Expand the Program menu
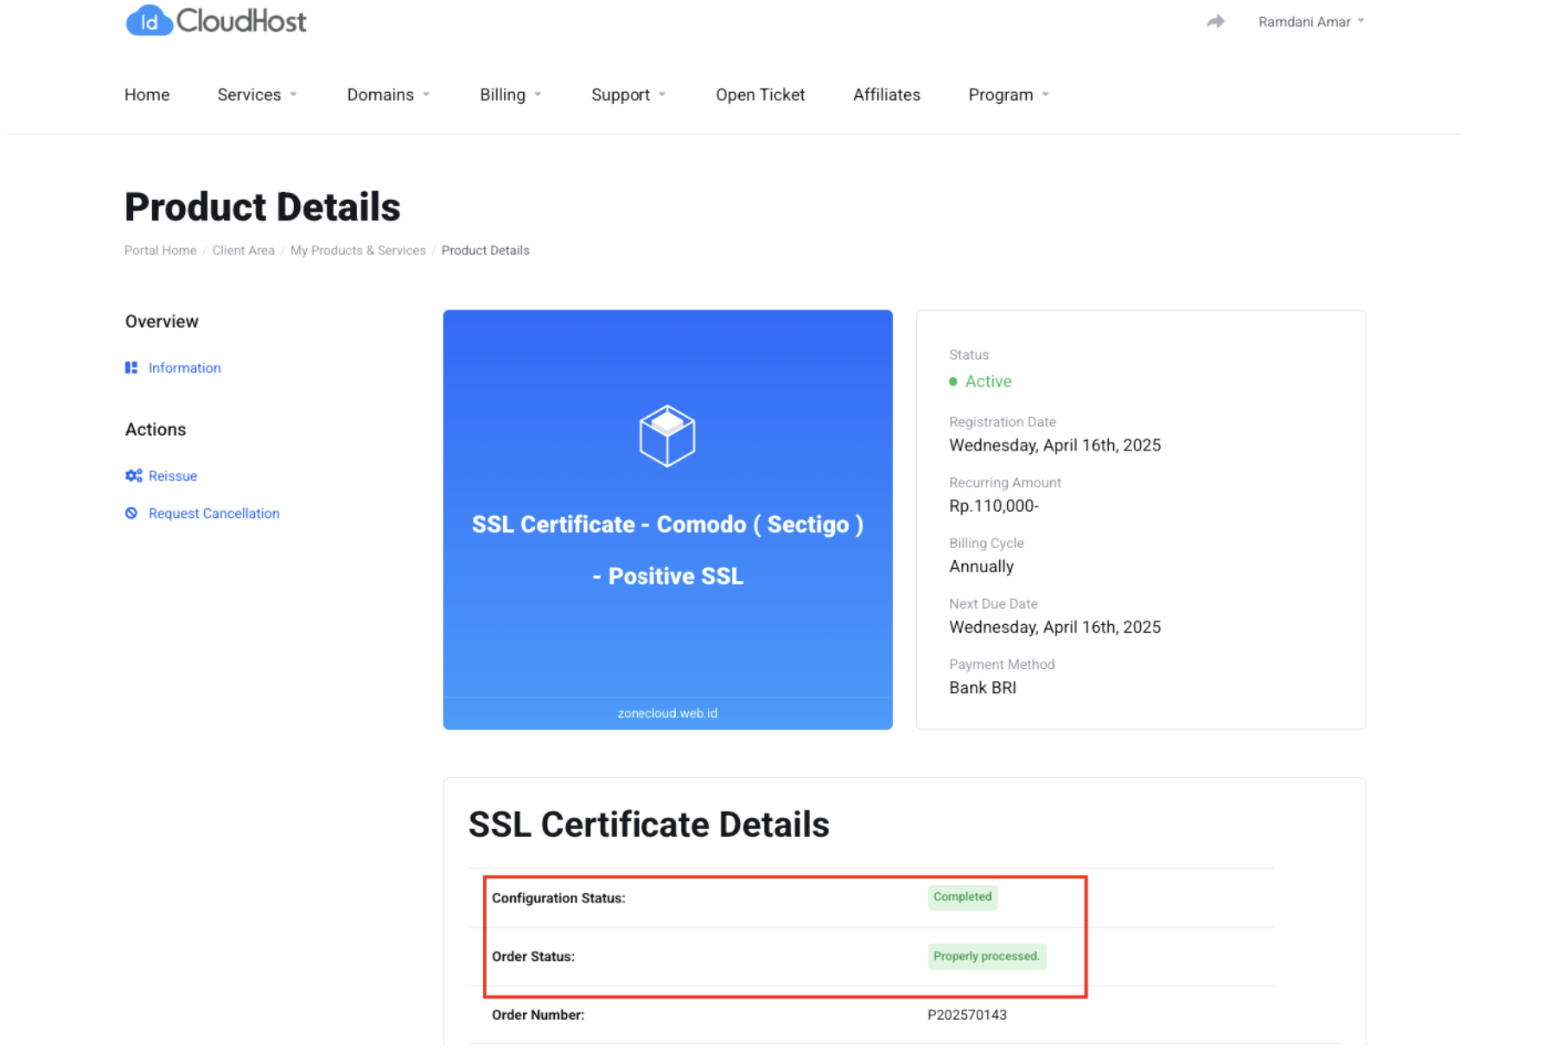1560x1056 pixels. coord(1008,94)
